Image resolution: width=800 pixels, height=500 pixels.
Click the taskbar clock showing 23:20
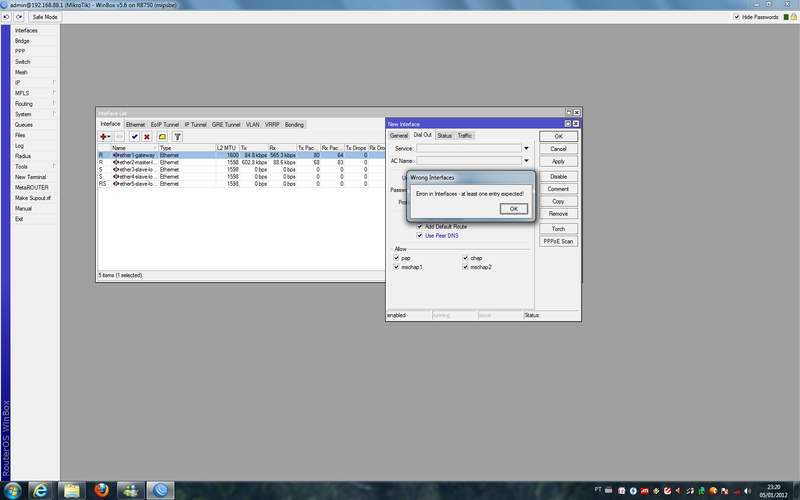[773, 491]
